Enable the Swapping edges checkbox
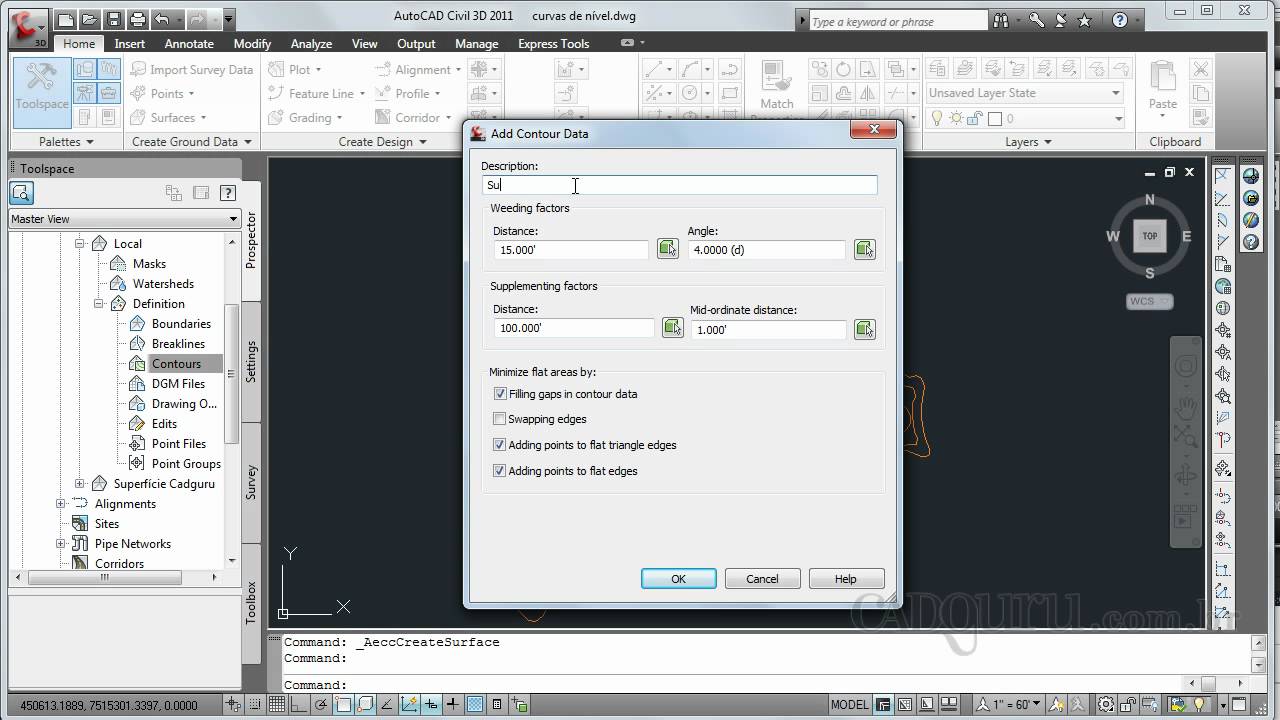 point(500,419)
